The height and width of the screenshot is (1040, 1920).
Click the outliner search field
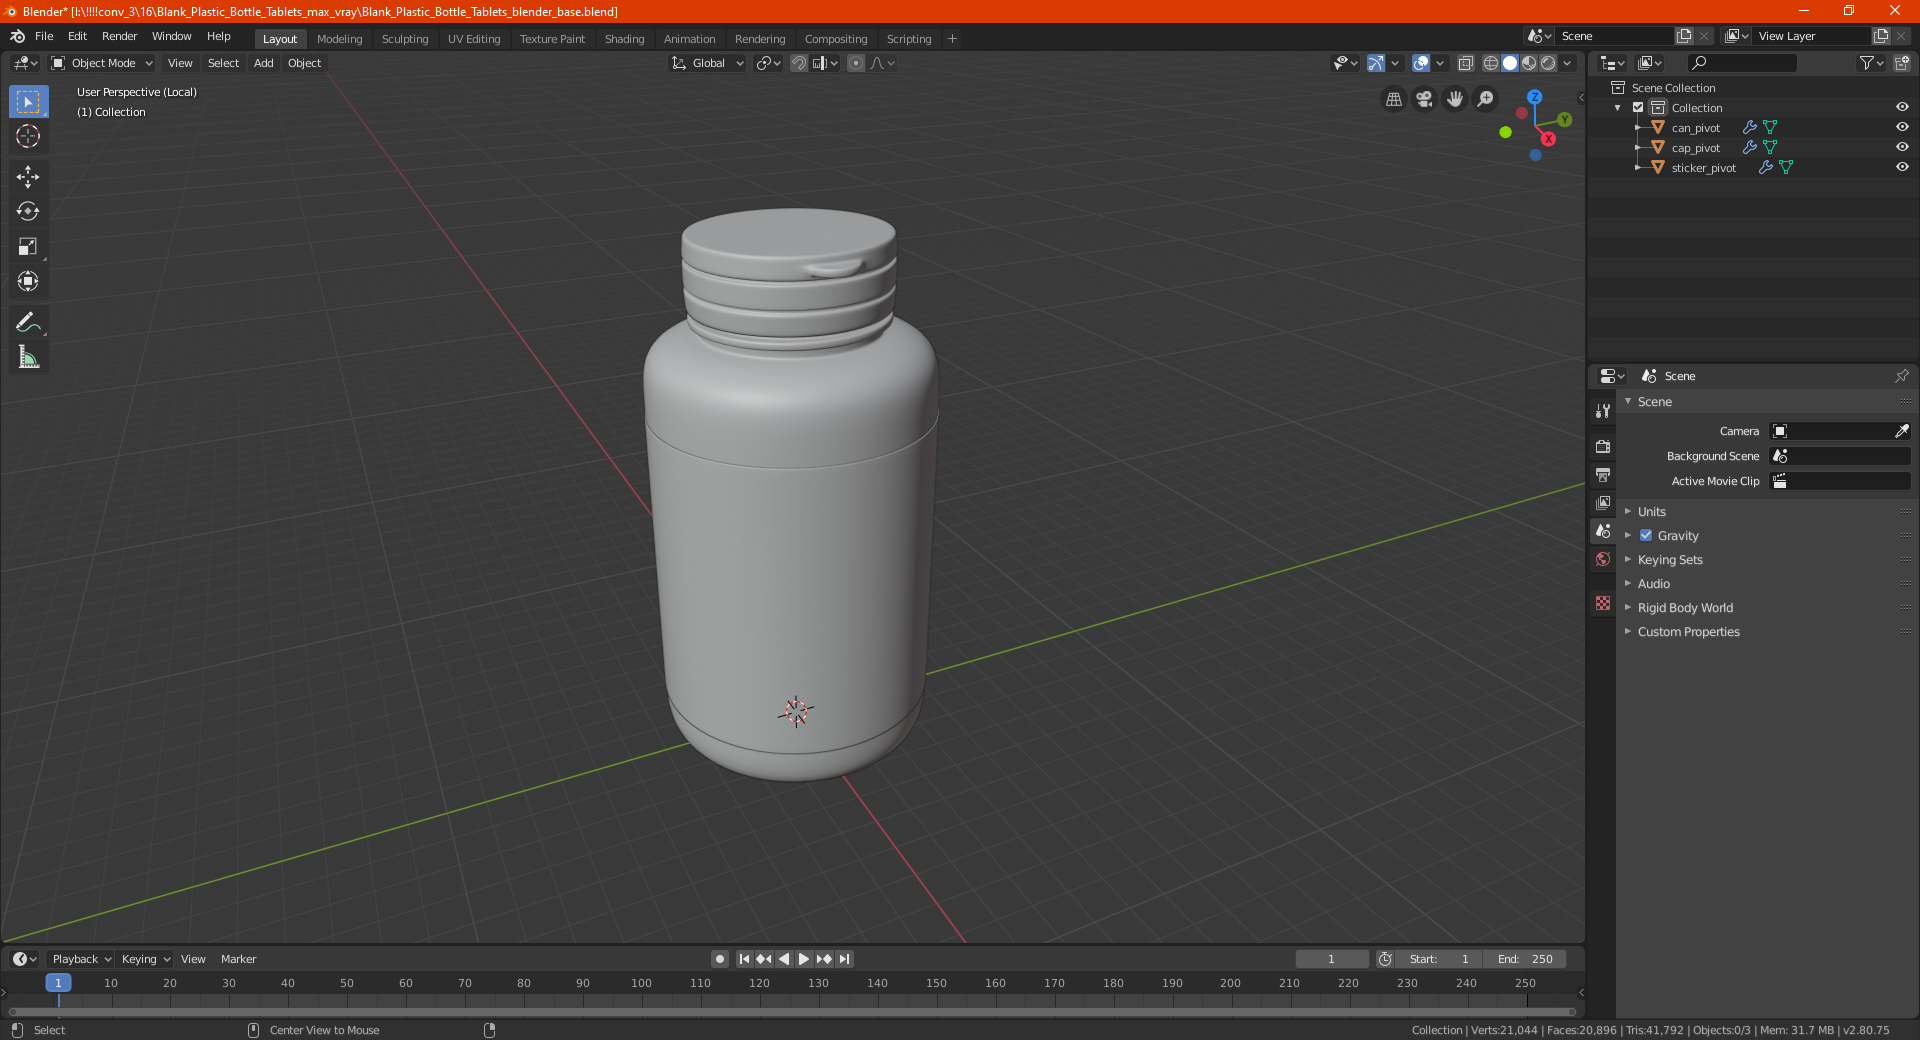[x=1741, y=63]
